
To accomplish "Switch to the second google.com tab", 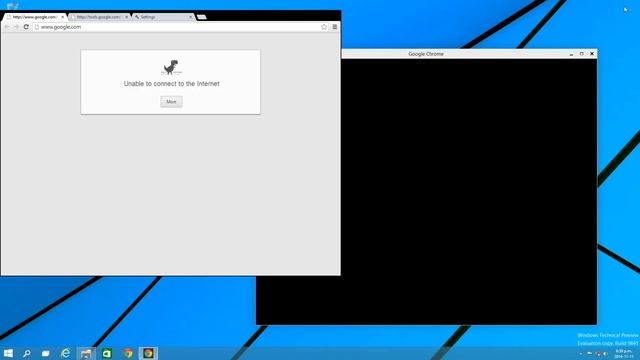I will (99, 17).
